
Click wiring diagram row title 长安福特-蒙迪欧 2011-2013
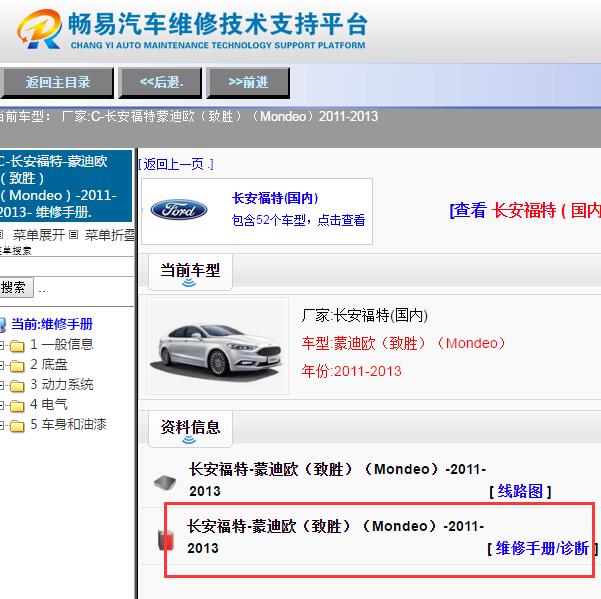[x=337, y=480]
